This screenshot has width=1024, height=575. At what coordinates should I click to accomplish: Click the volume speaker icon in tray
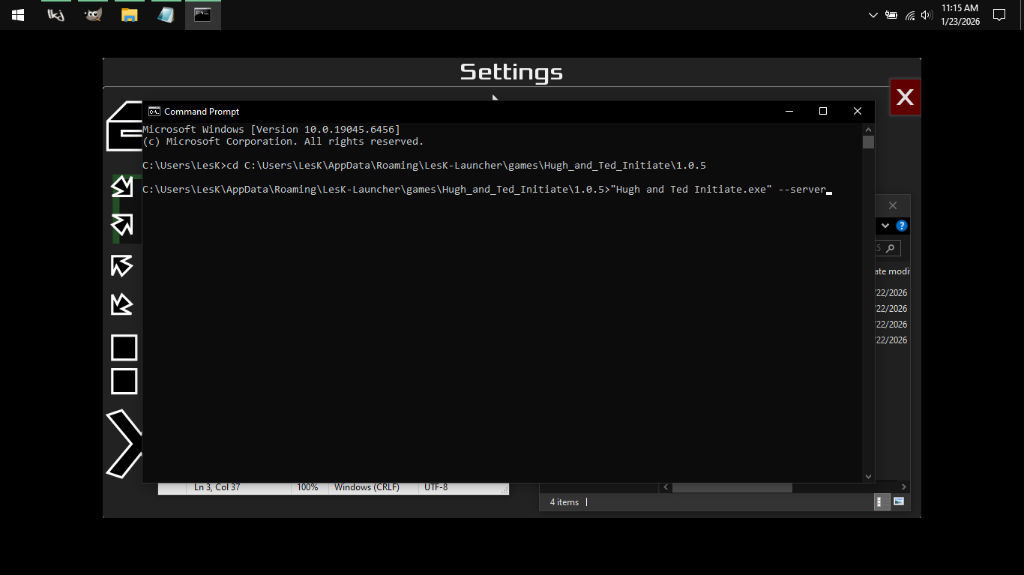point(926,15)
